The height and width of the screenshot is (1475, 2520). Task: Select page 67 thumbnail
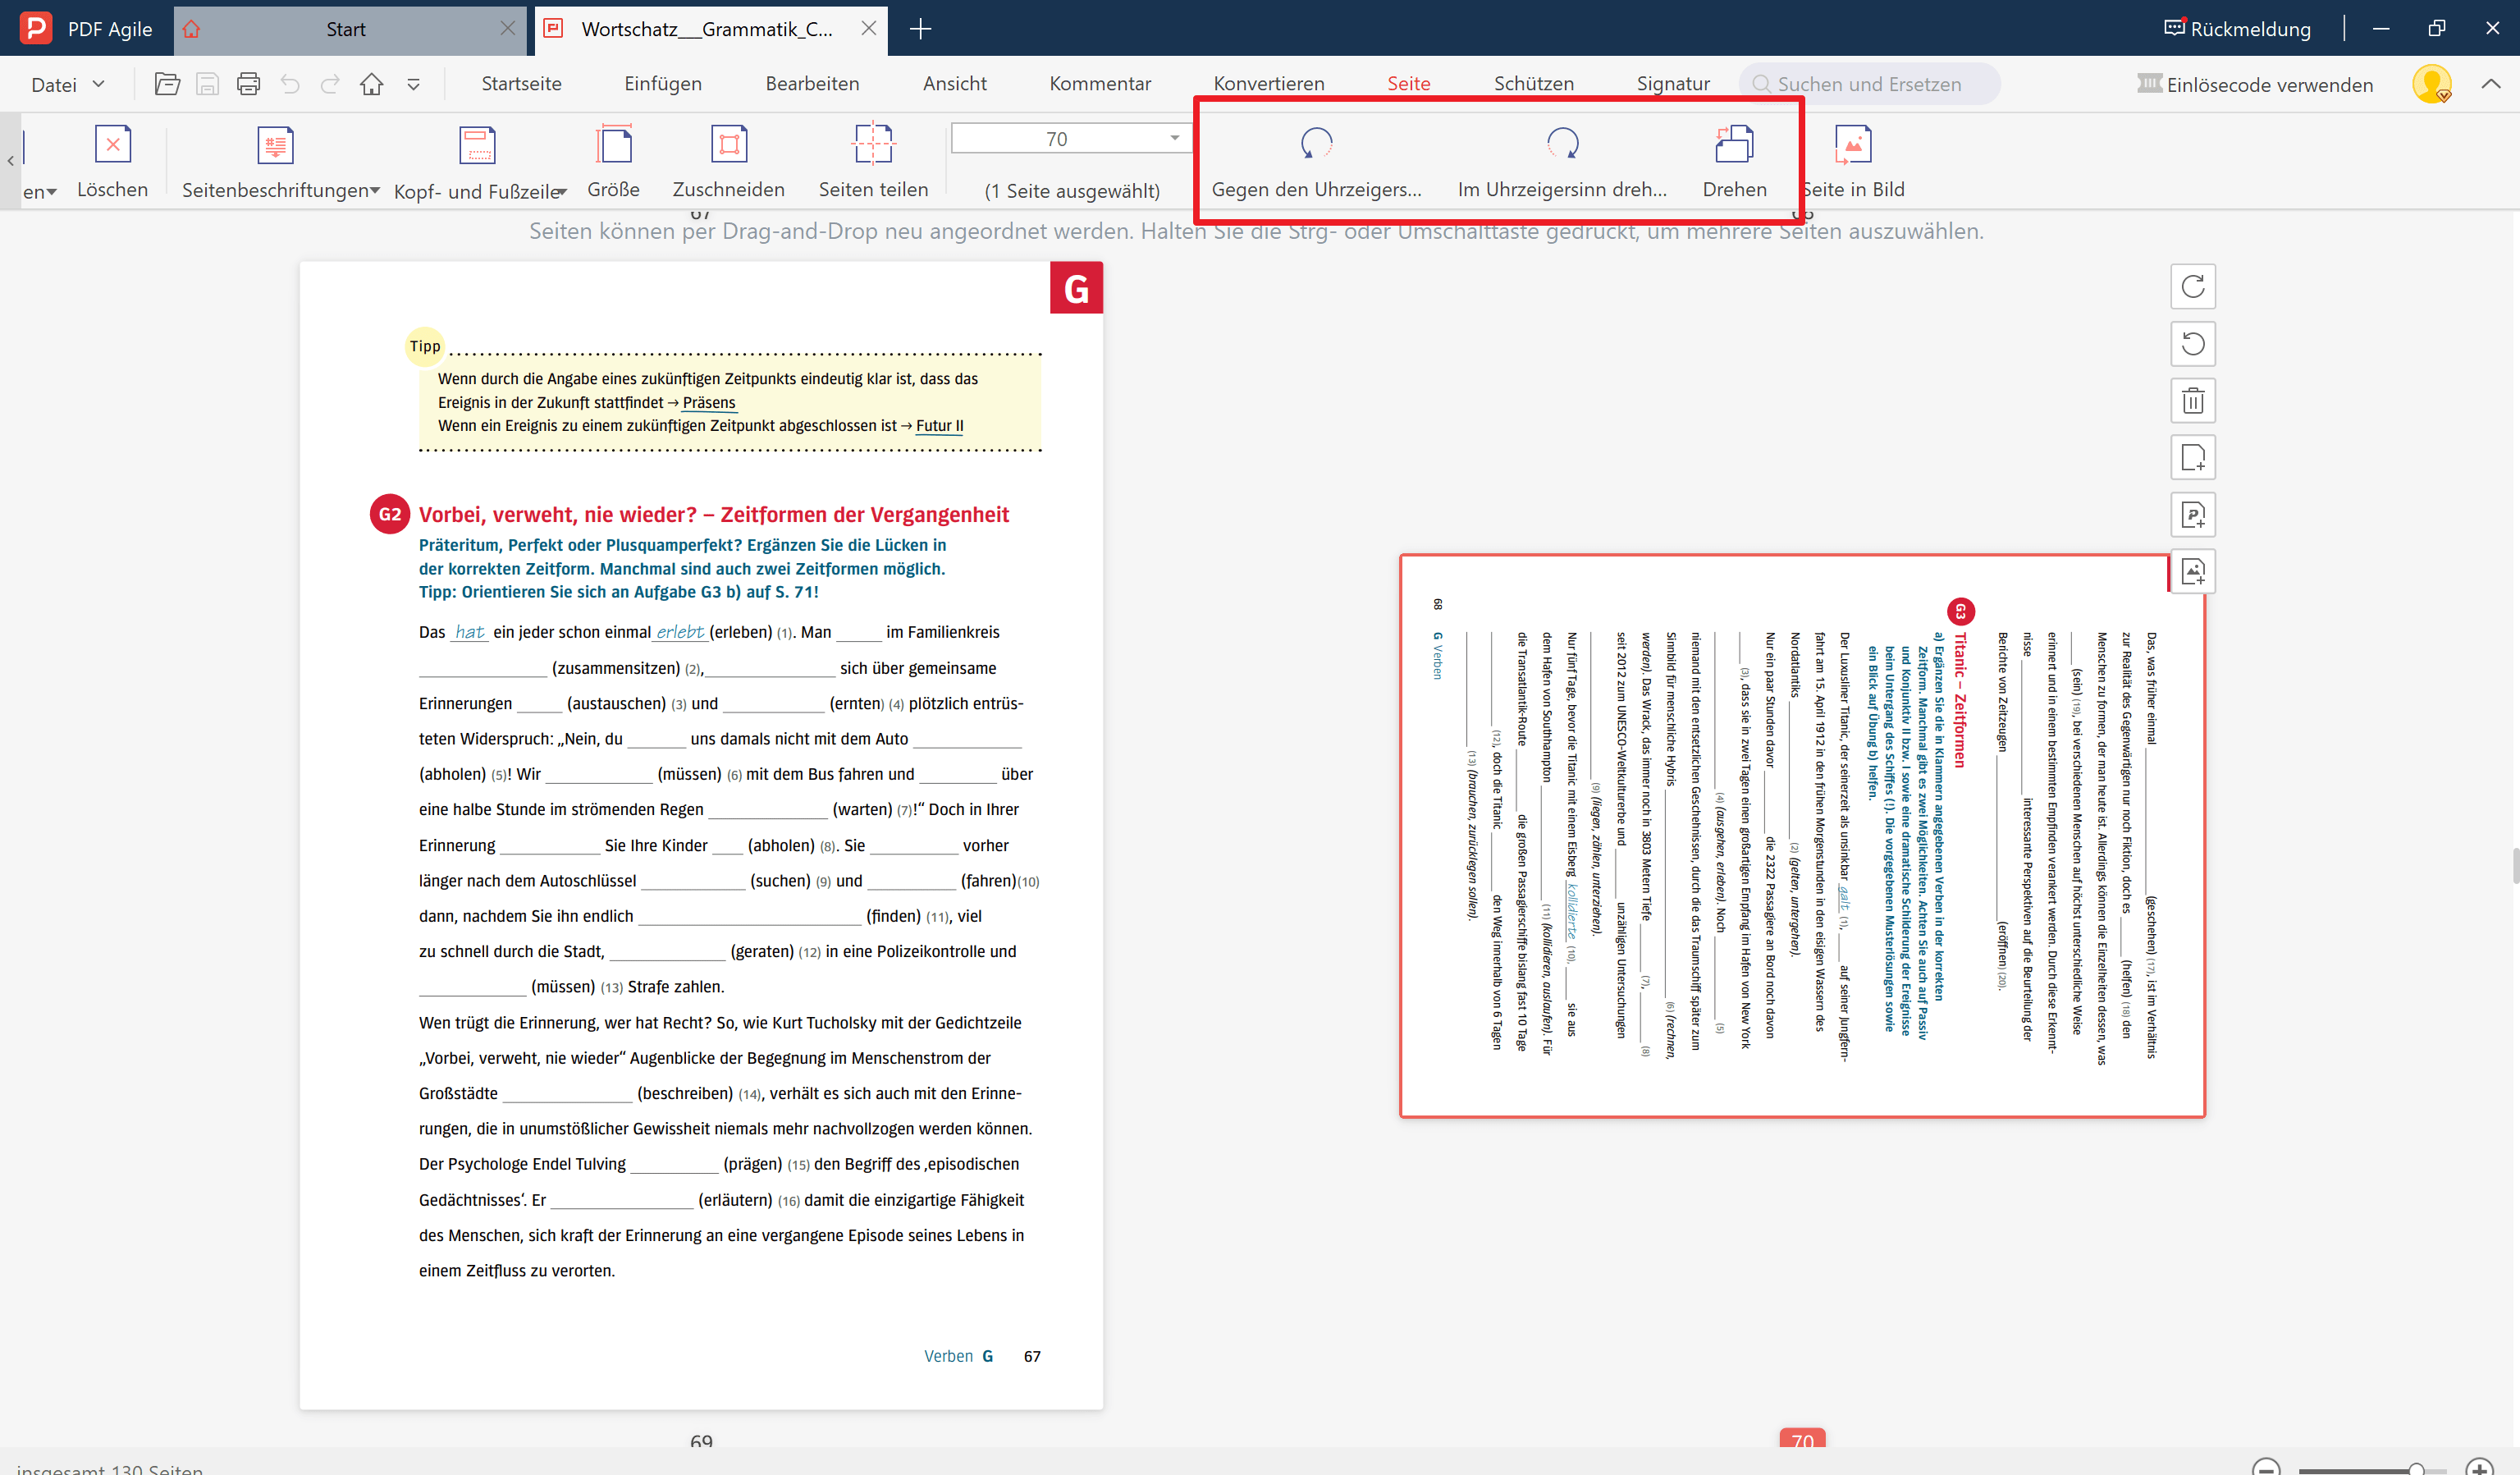coord(701,835)
